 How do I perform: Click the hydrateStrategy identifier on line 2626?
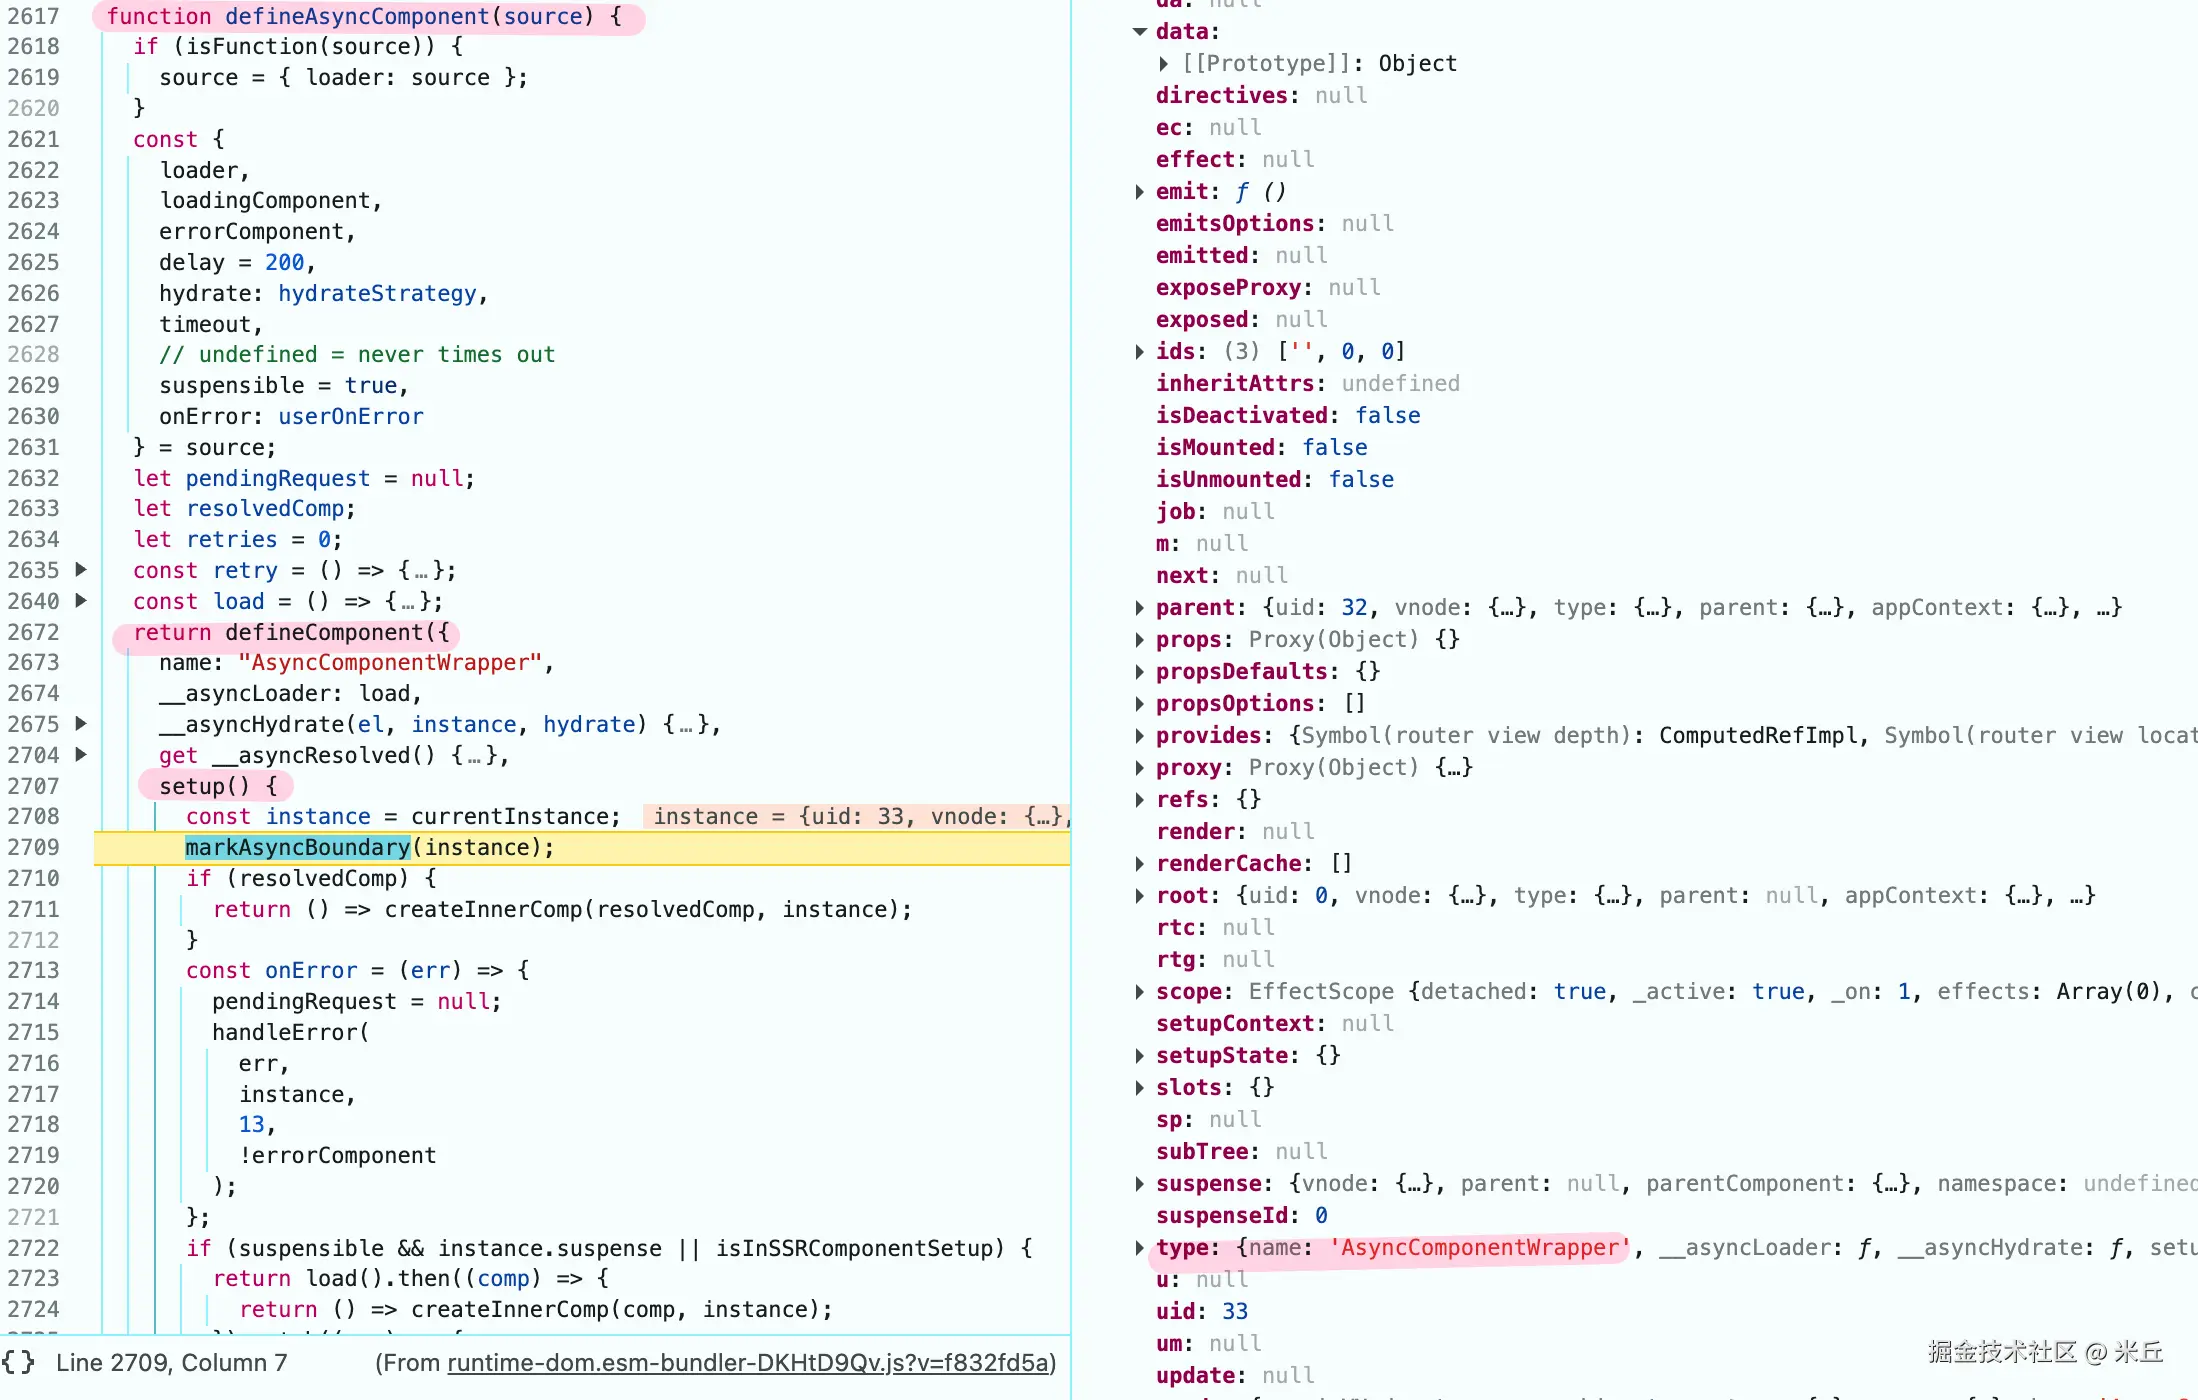pyautogui.click(x=377, y=293)
